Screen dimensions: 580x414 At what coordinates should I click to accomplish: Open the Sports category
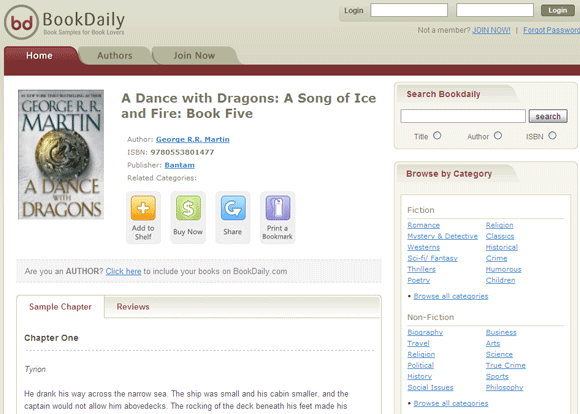tap(497, 376)
